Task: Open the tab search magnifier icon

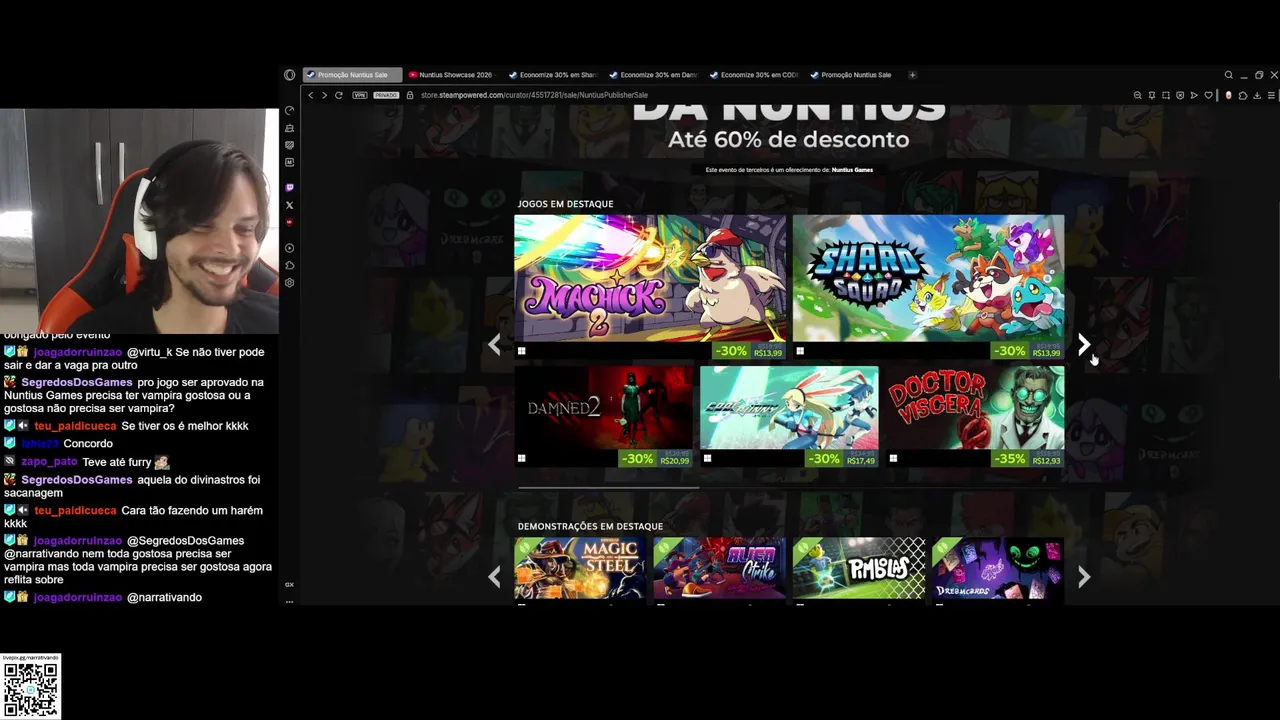Action: [x=1229, y=75]
